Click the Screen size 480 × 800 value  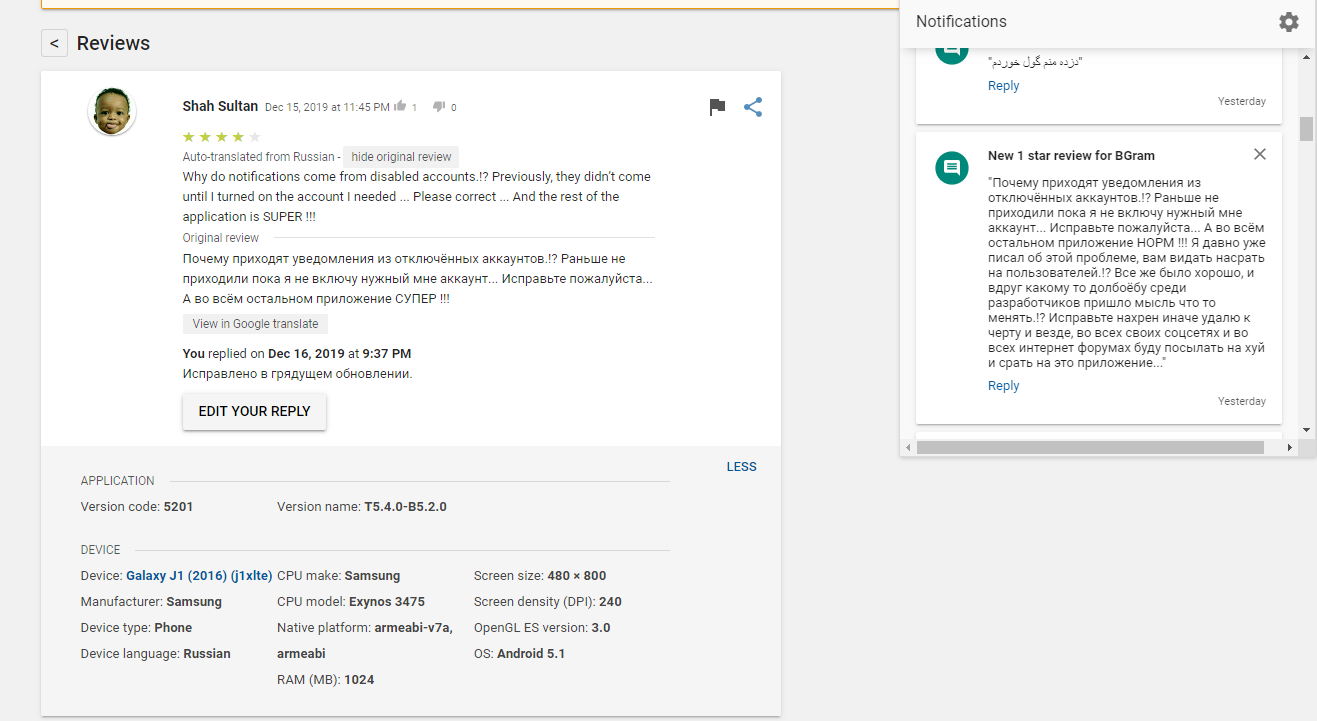click(x=576, y=576)
